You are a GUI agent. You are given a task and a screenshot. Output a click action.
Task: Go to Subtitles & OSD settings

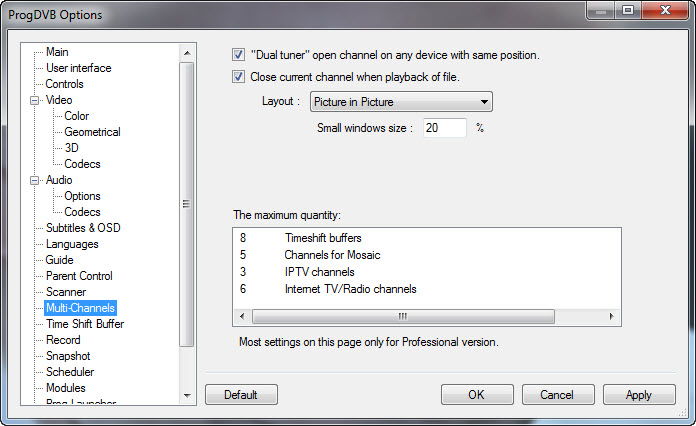pos(83,228)
